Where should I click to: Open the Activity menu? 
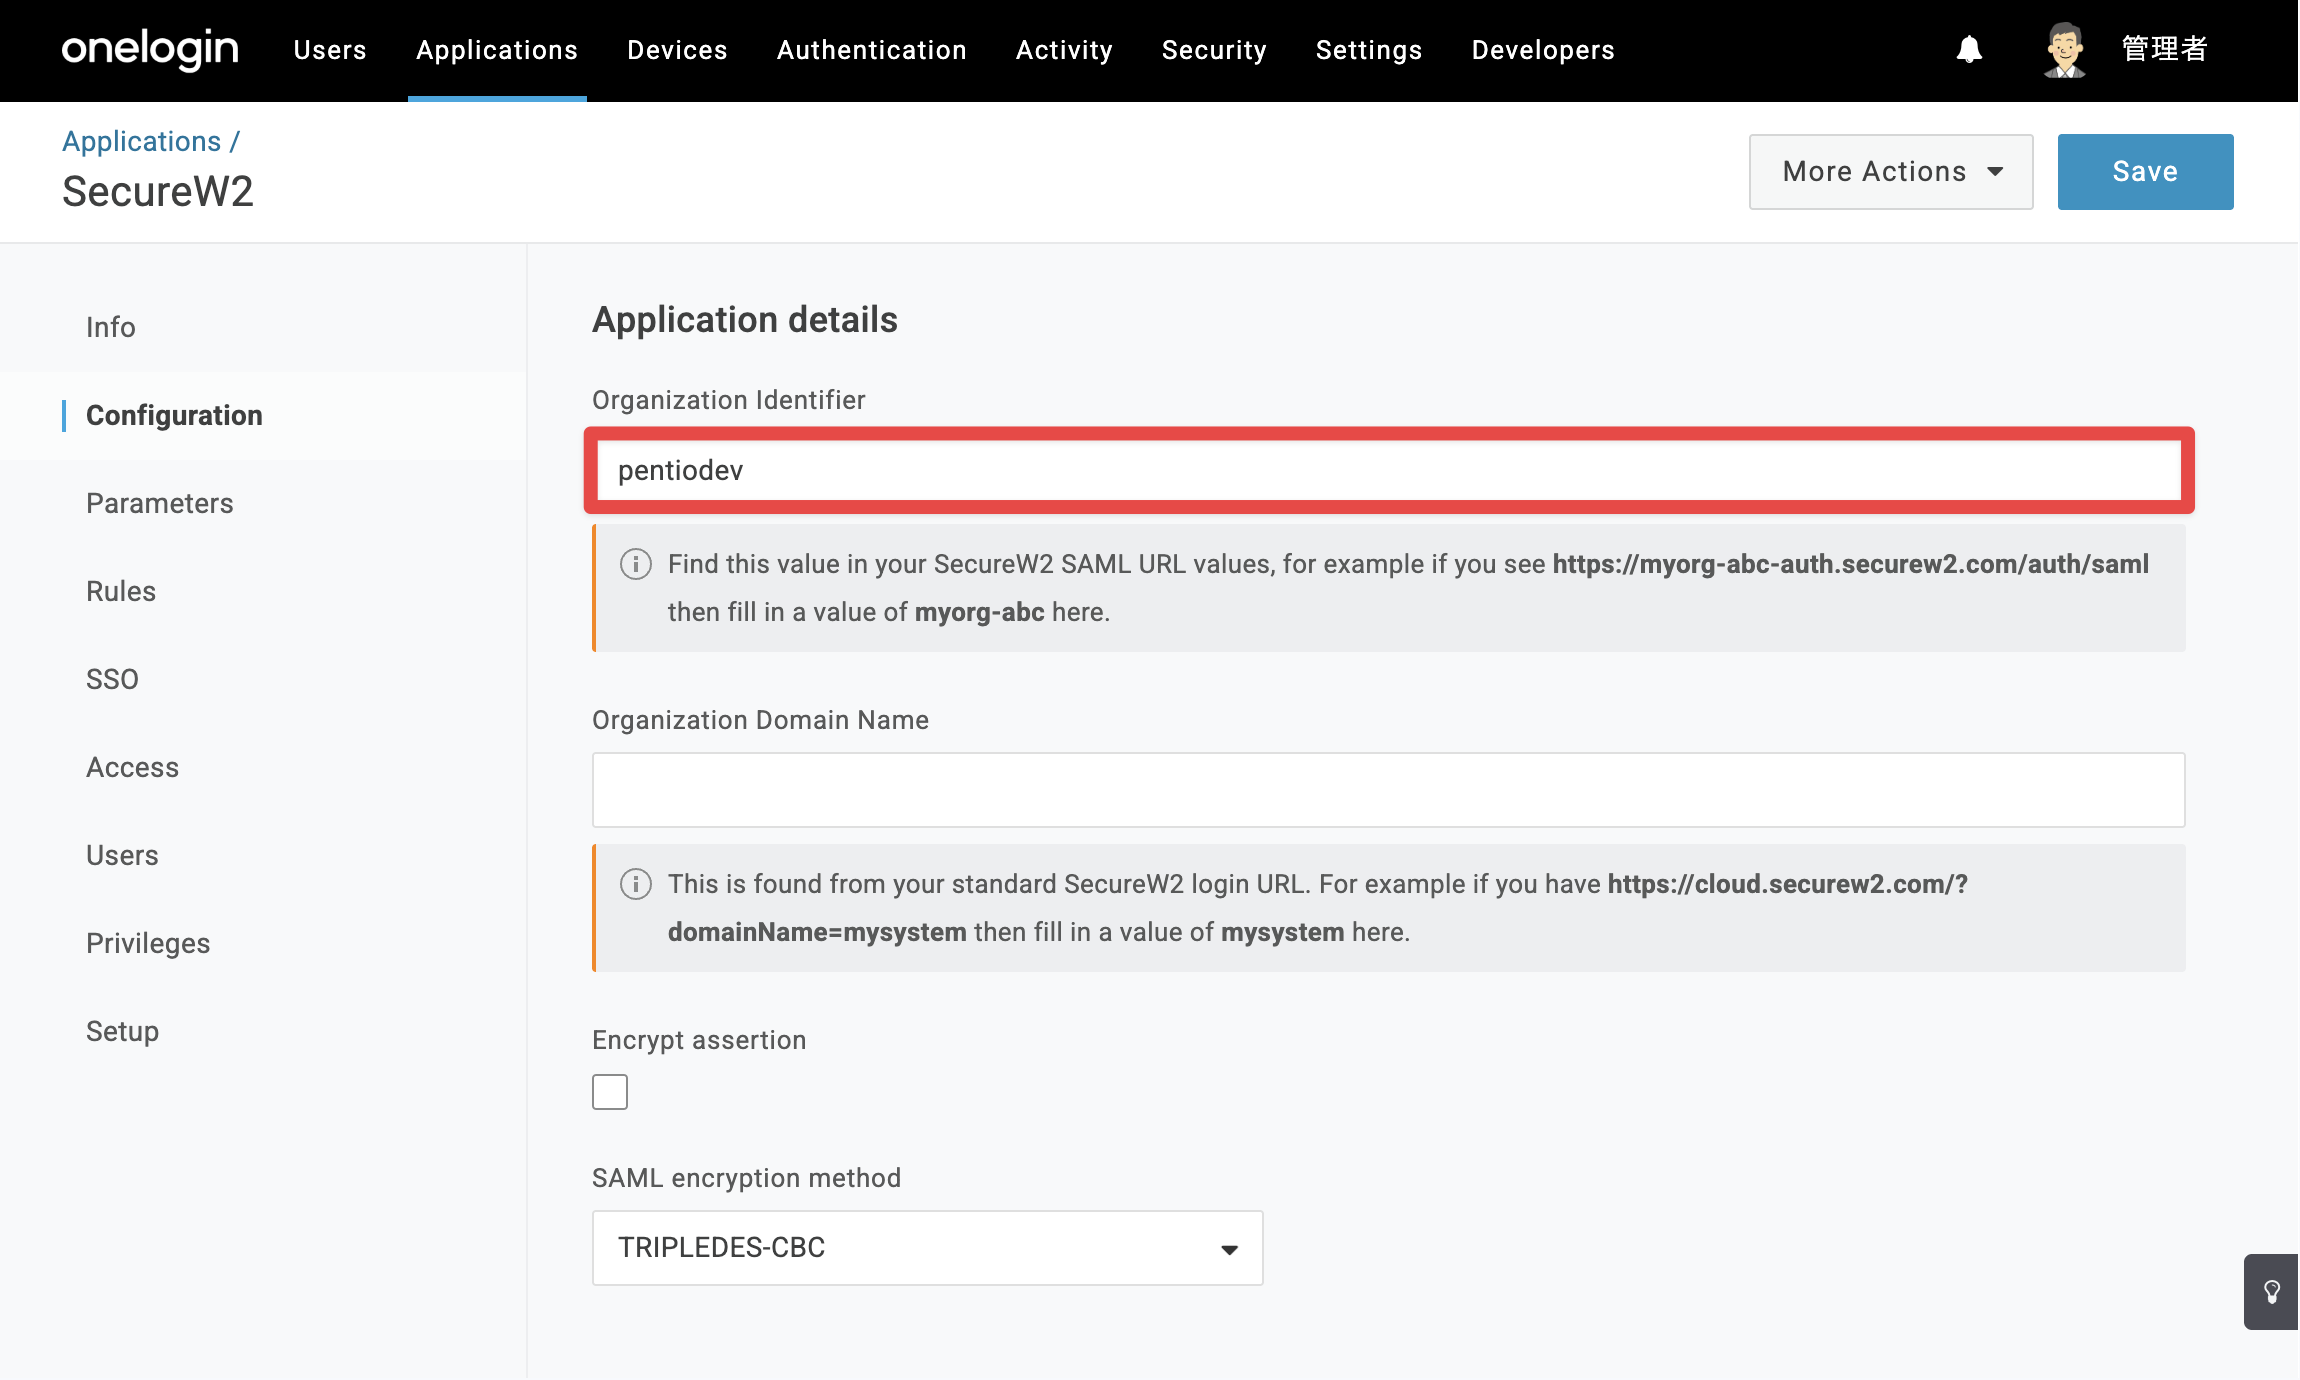pos(1064,50)
